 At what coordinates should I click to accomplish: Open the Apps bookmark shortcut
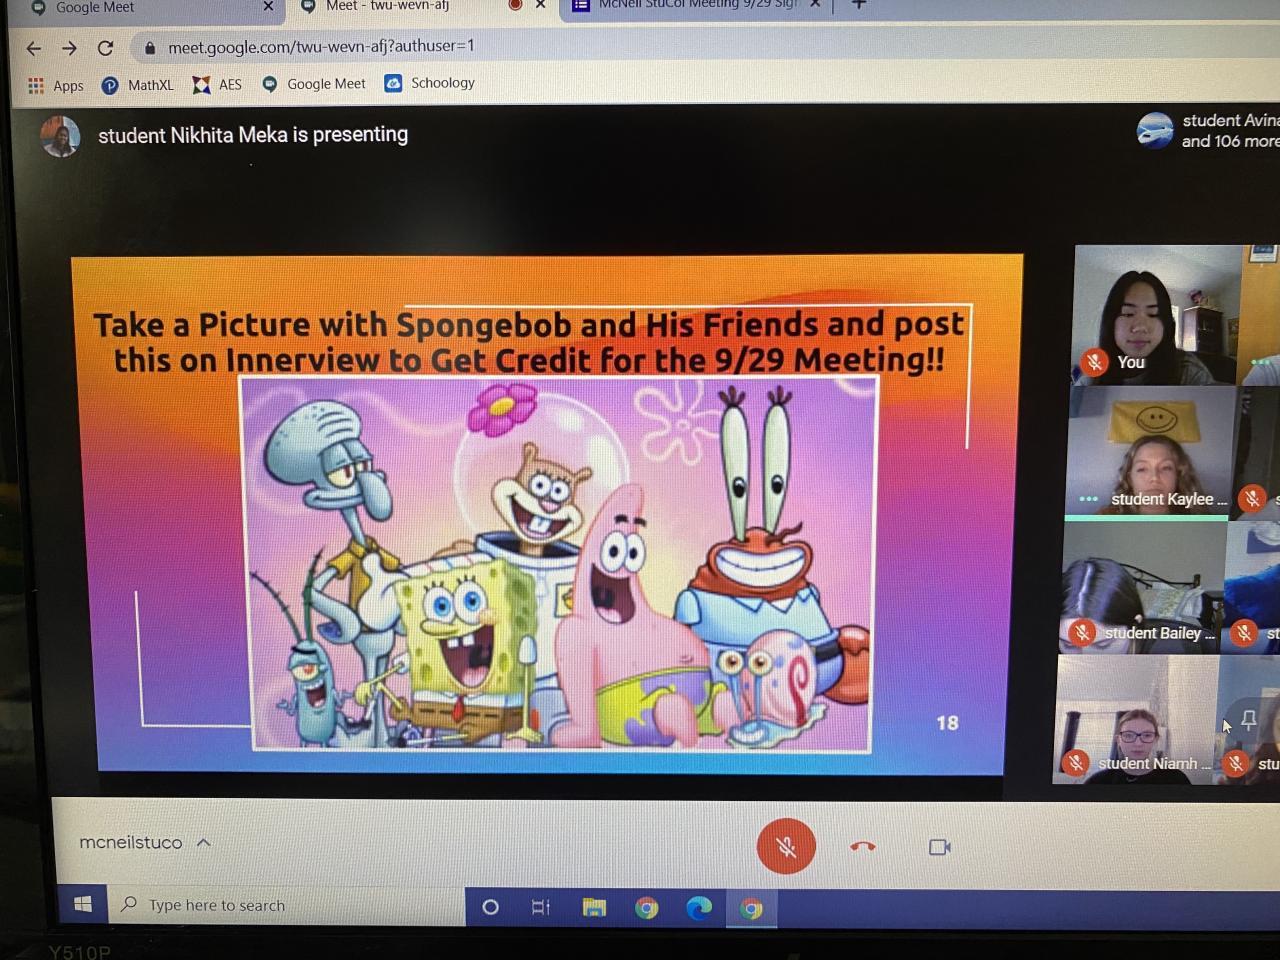pyautogui.click(x=56, y=86)
